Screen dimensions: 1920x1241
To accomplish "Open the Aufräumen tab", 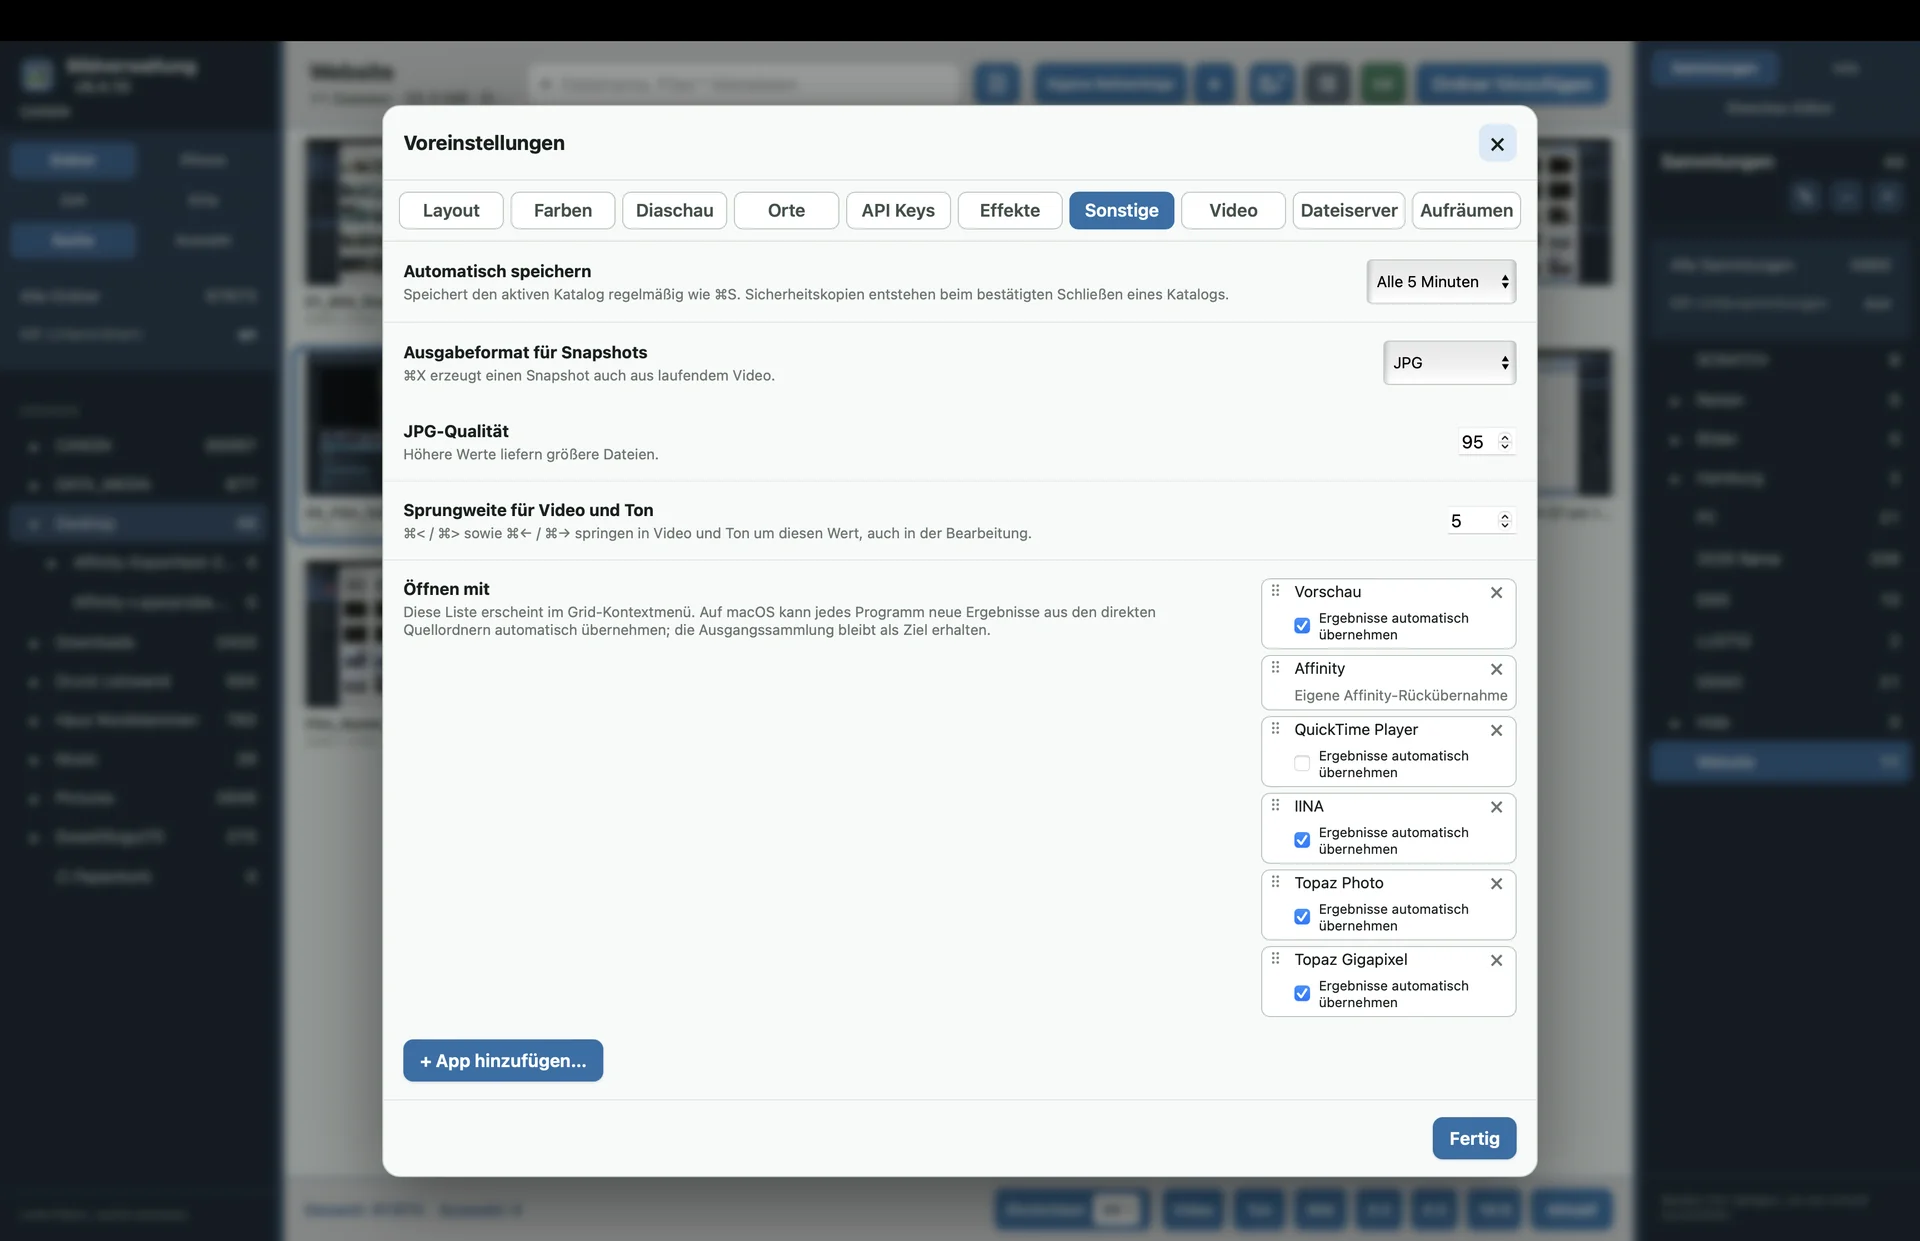I will coord(1466,210).
